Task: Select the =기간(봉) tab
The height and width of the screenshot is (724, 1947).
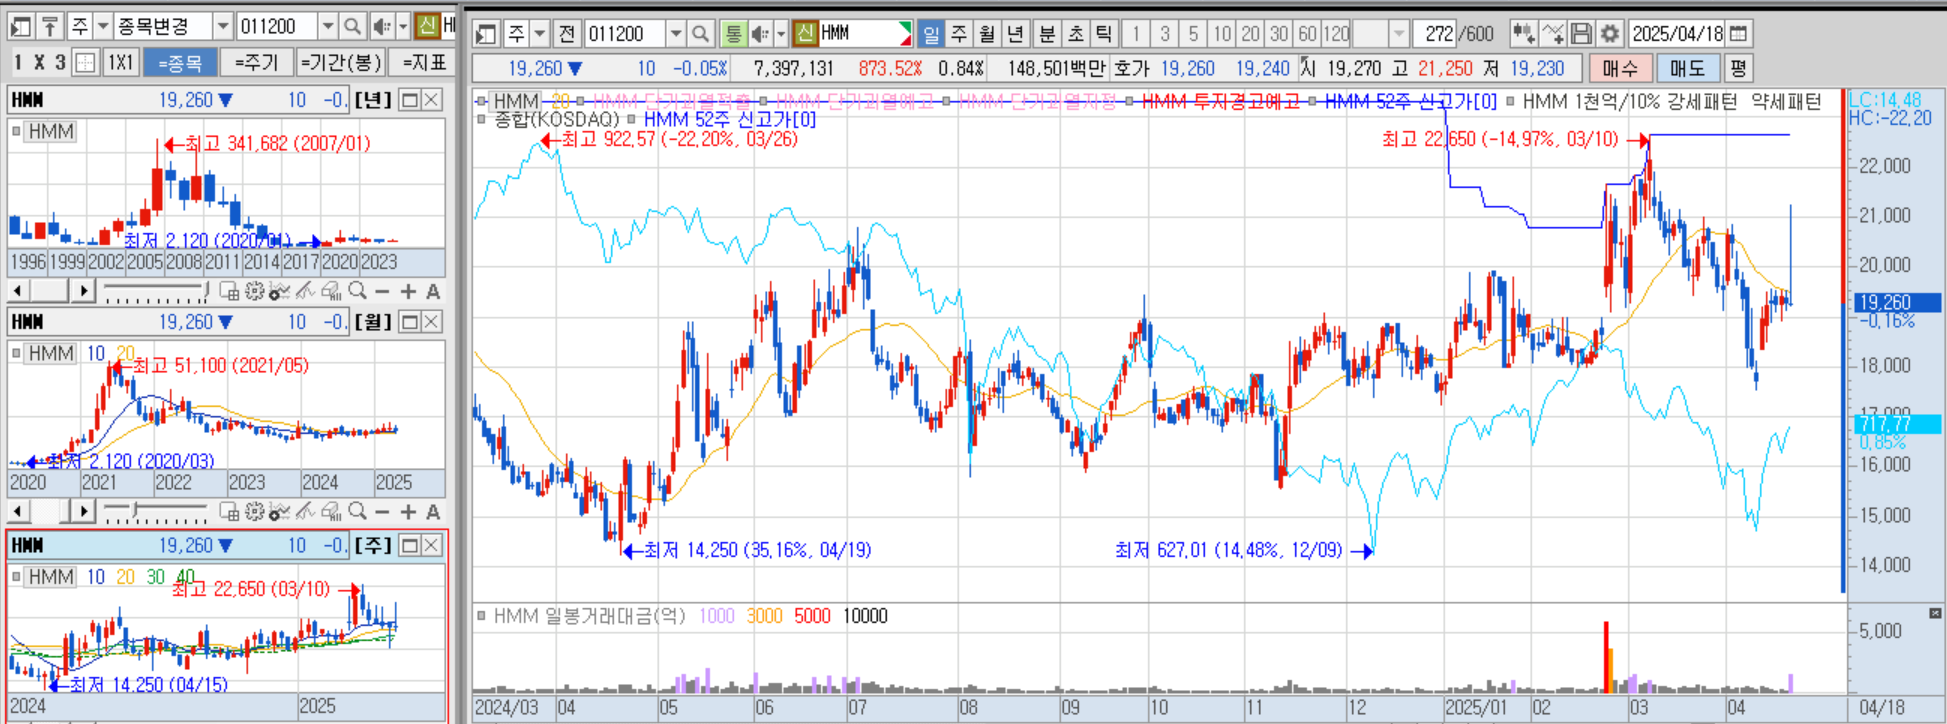Action: point(341,63)
